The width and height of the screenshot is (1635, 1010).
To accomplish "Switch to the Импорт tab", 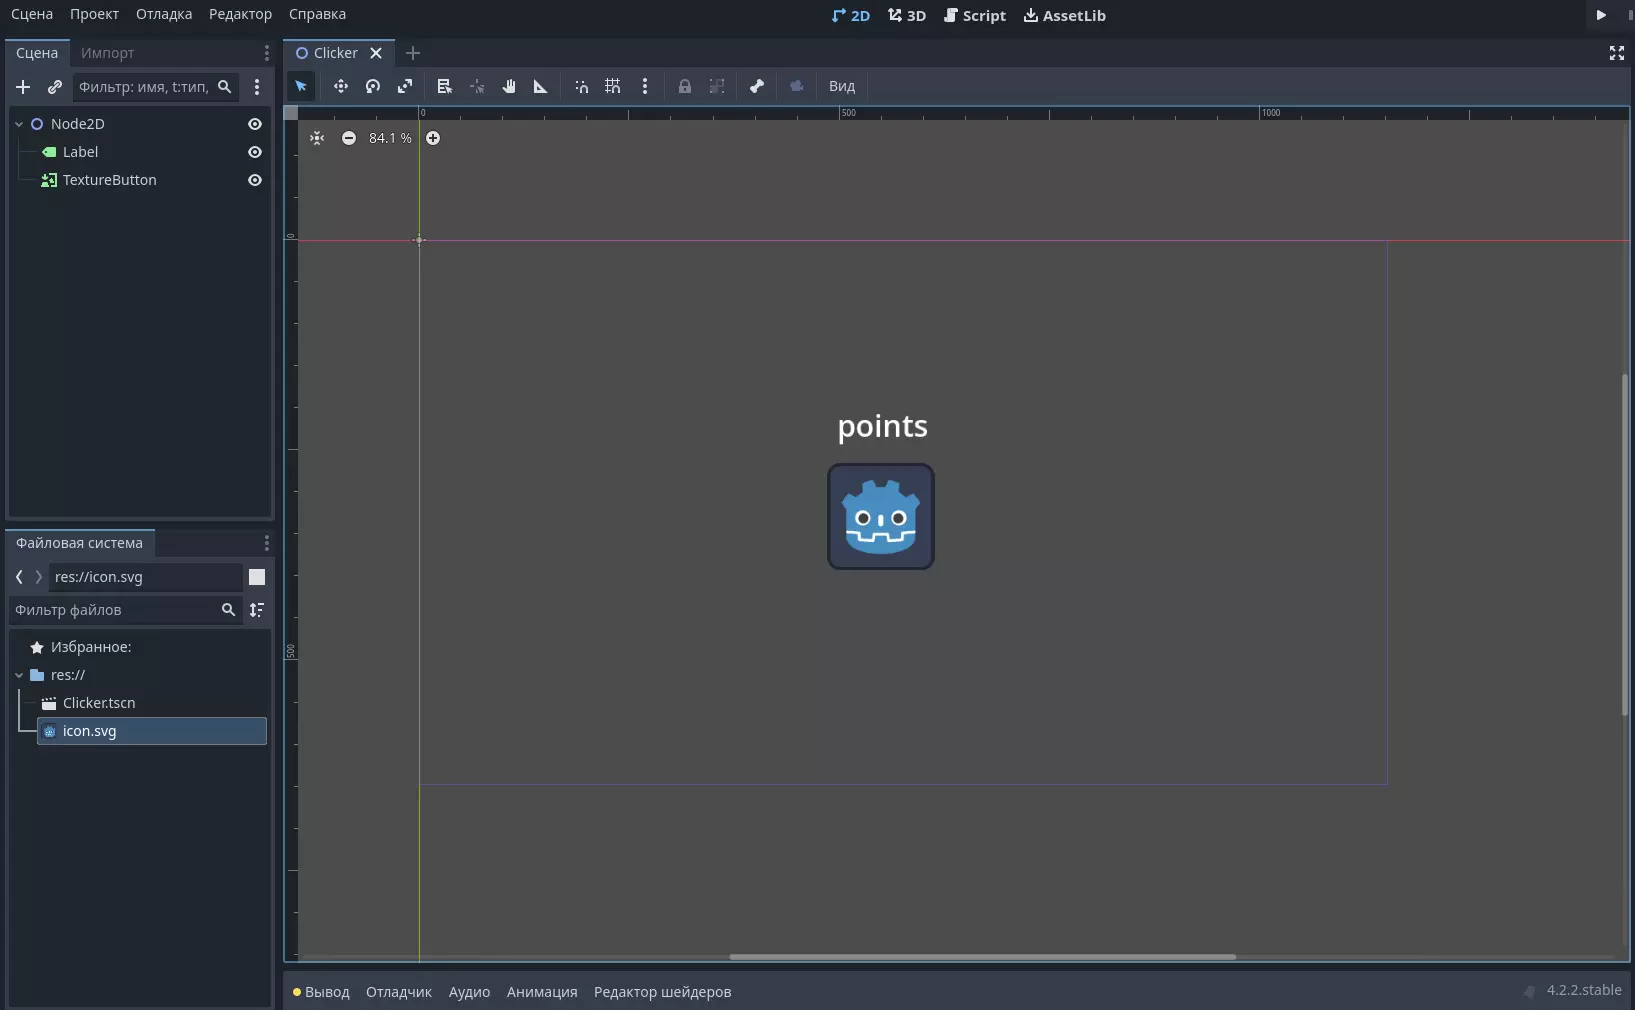I will (x=107, y=53).
